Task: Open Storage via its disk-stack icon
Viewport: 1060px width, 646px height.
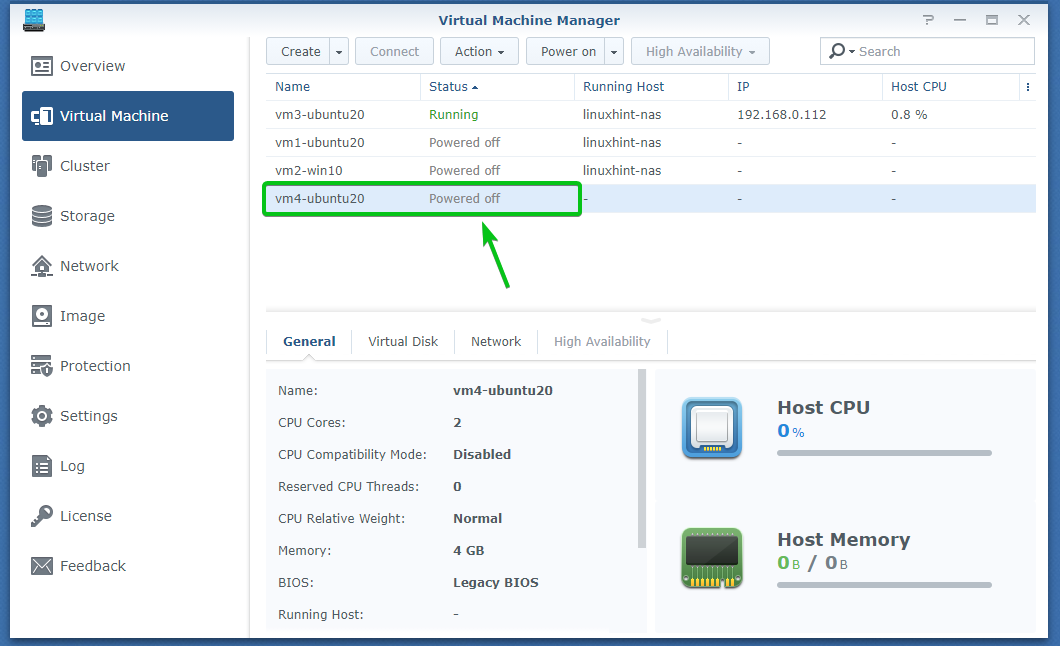Action: click(x=42, y=216)
